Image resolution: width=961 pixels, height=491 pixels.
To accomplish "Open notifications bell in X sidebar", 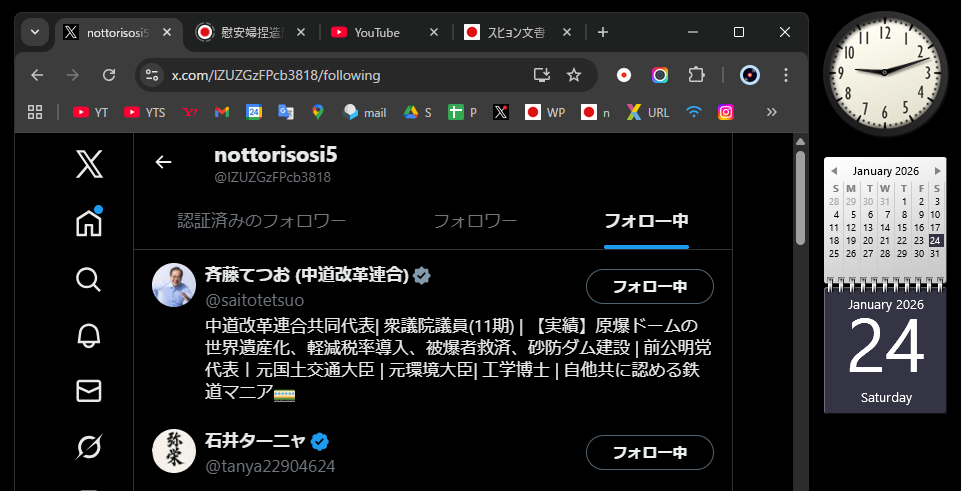I will 89,335.
